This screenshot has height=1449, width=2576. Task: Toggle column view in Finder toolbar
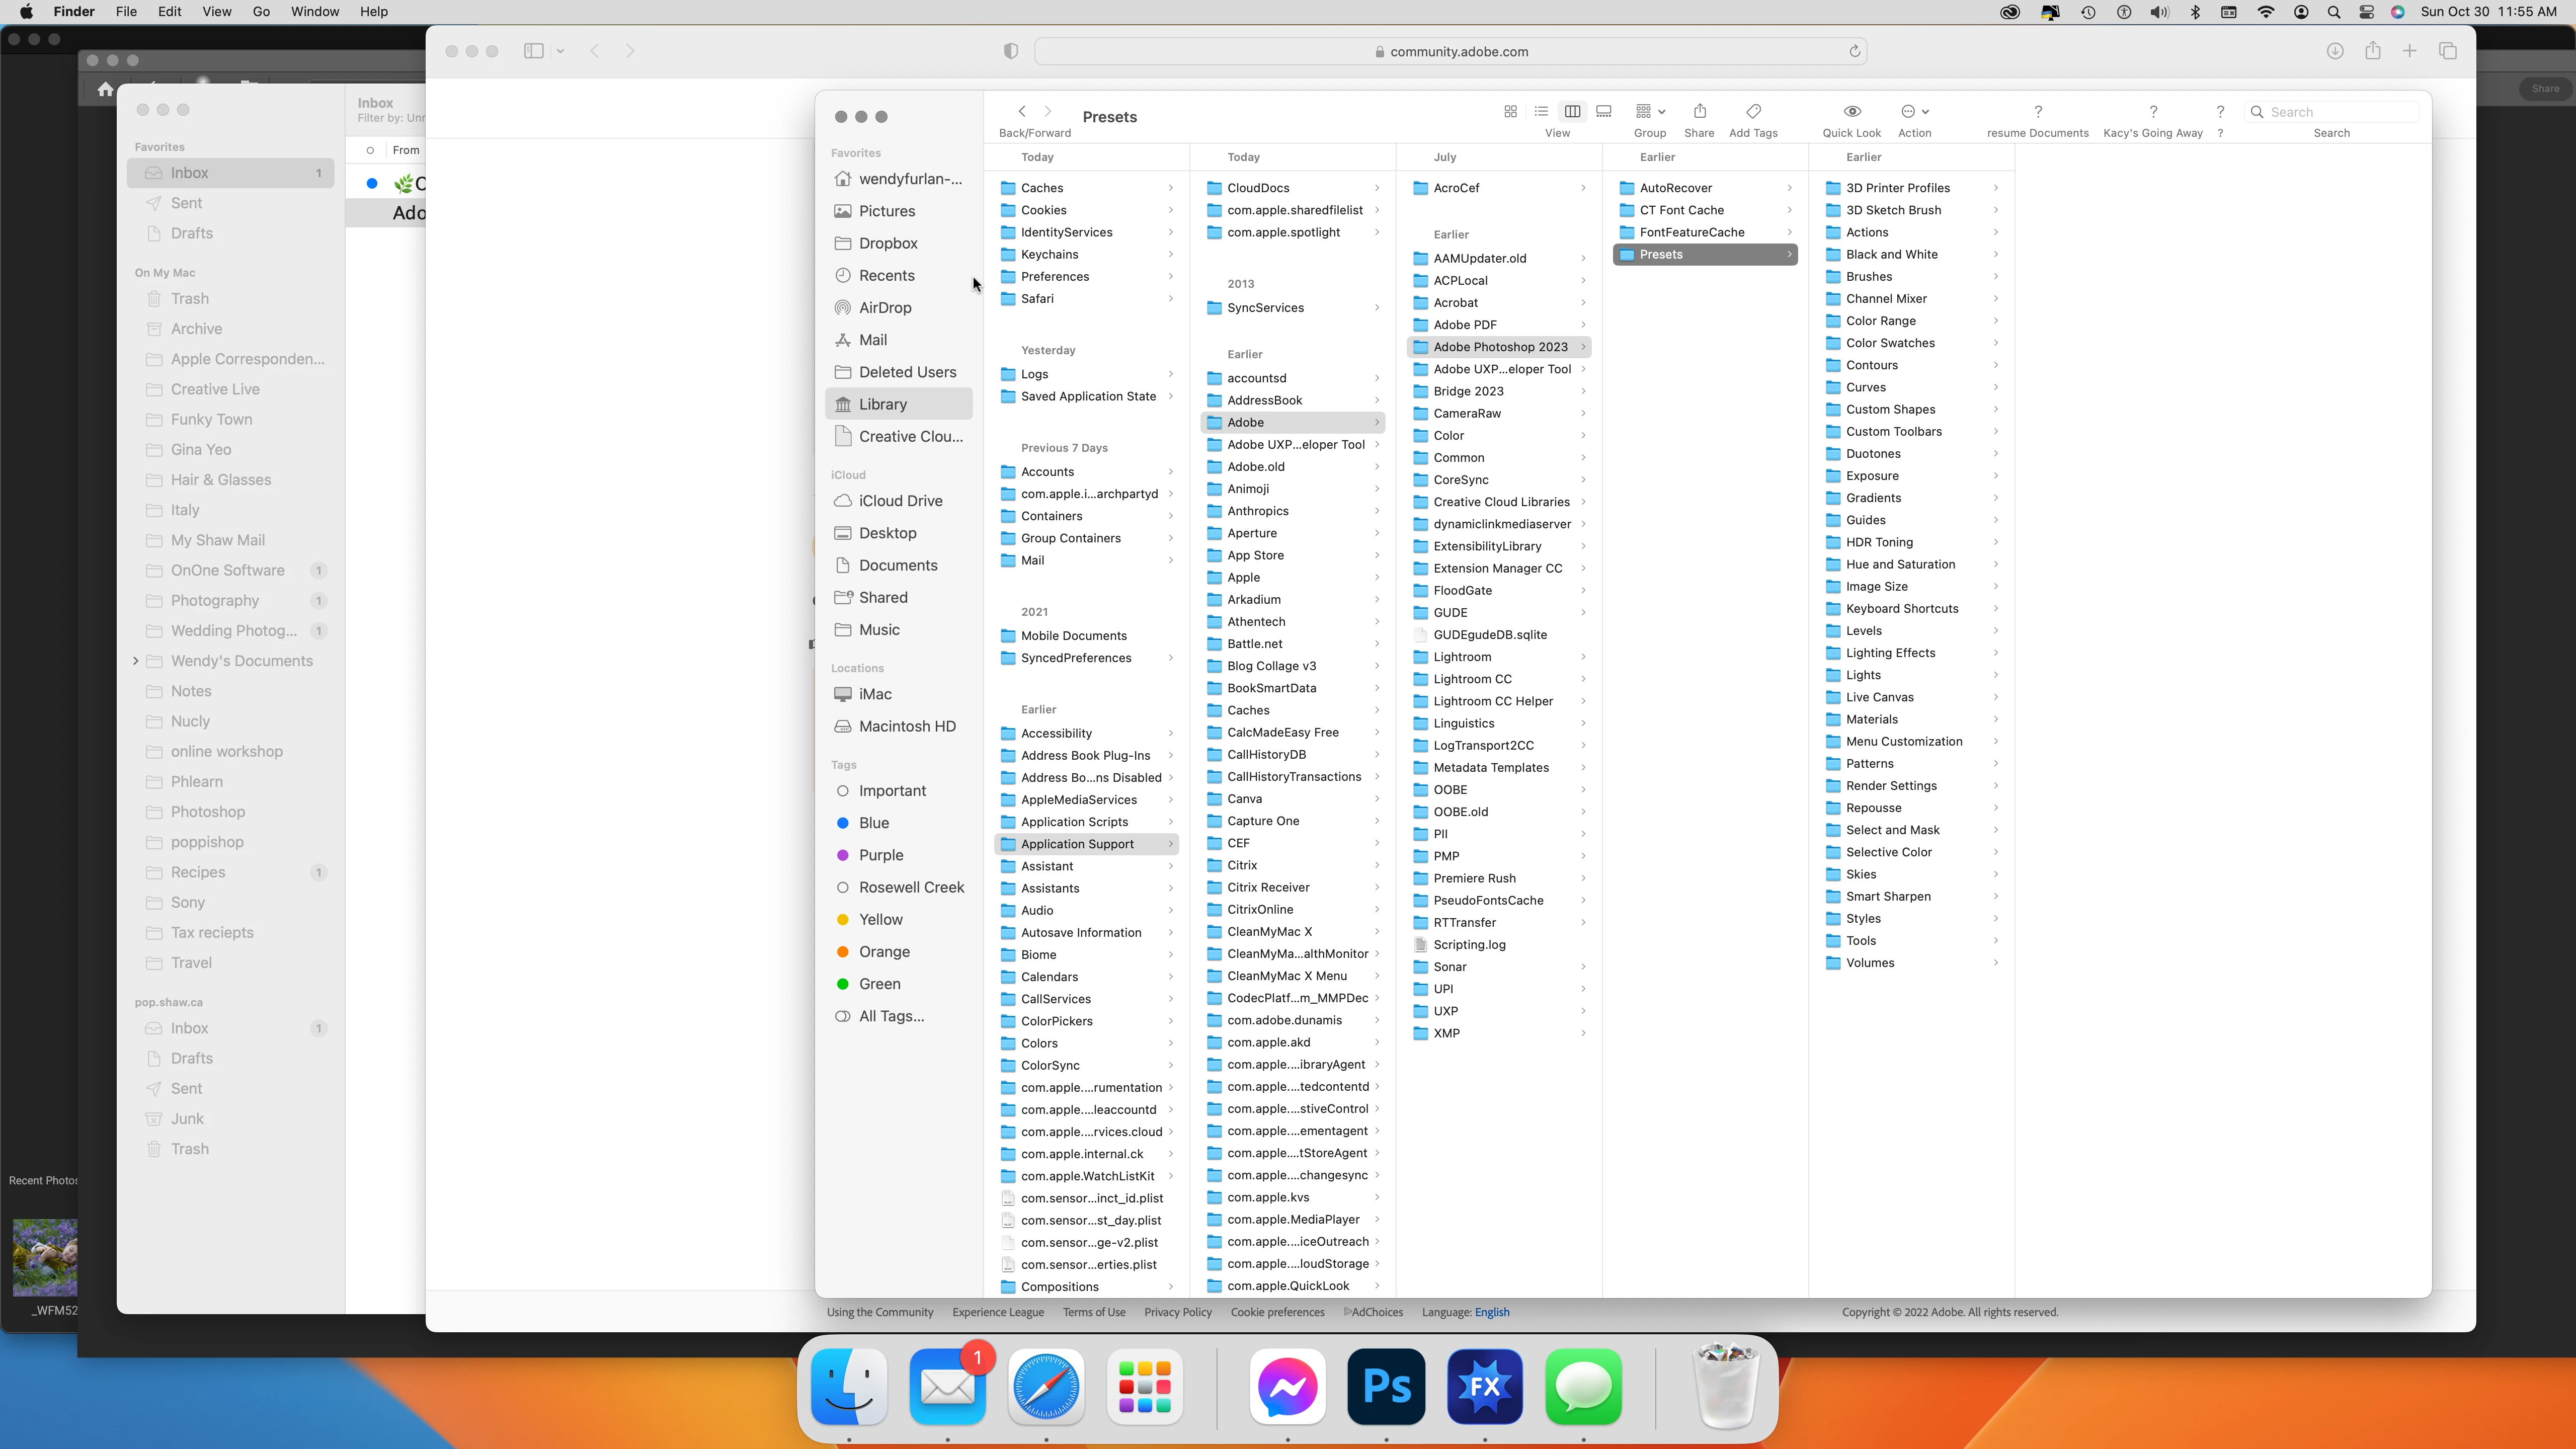pyautogui.click(x=1572, y=111)
